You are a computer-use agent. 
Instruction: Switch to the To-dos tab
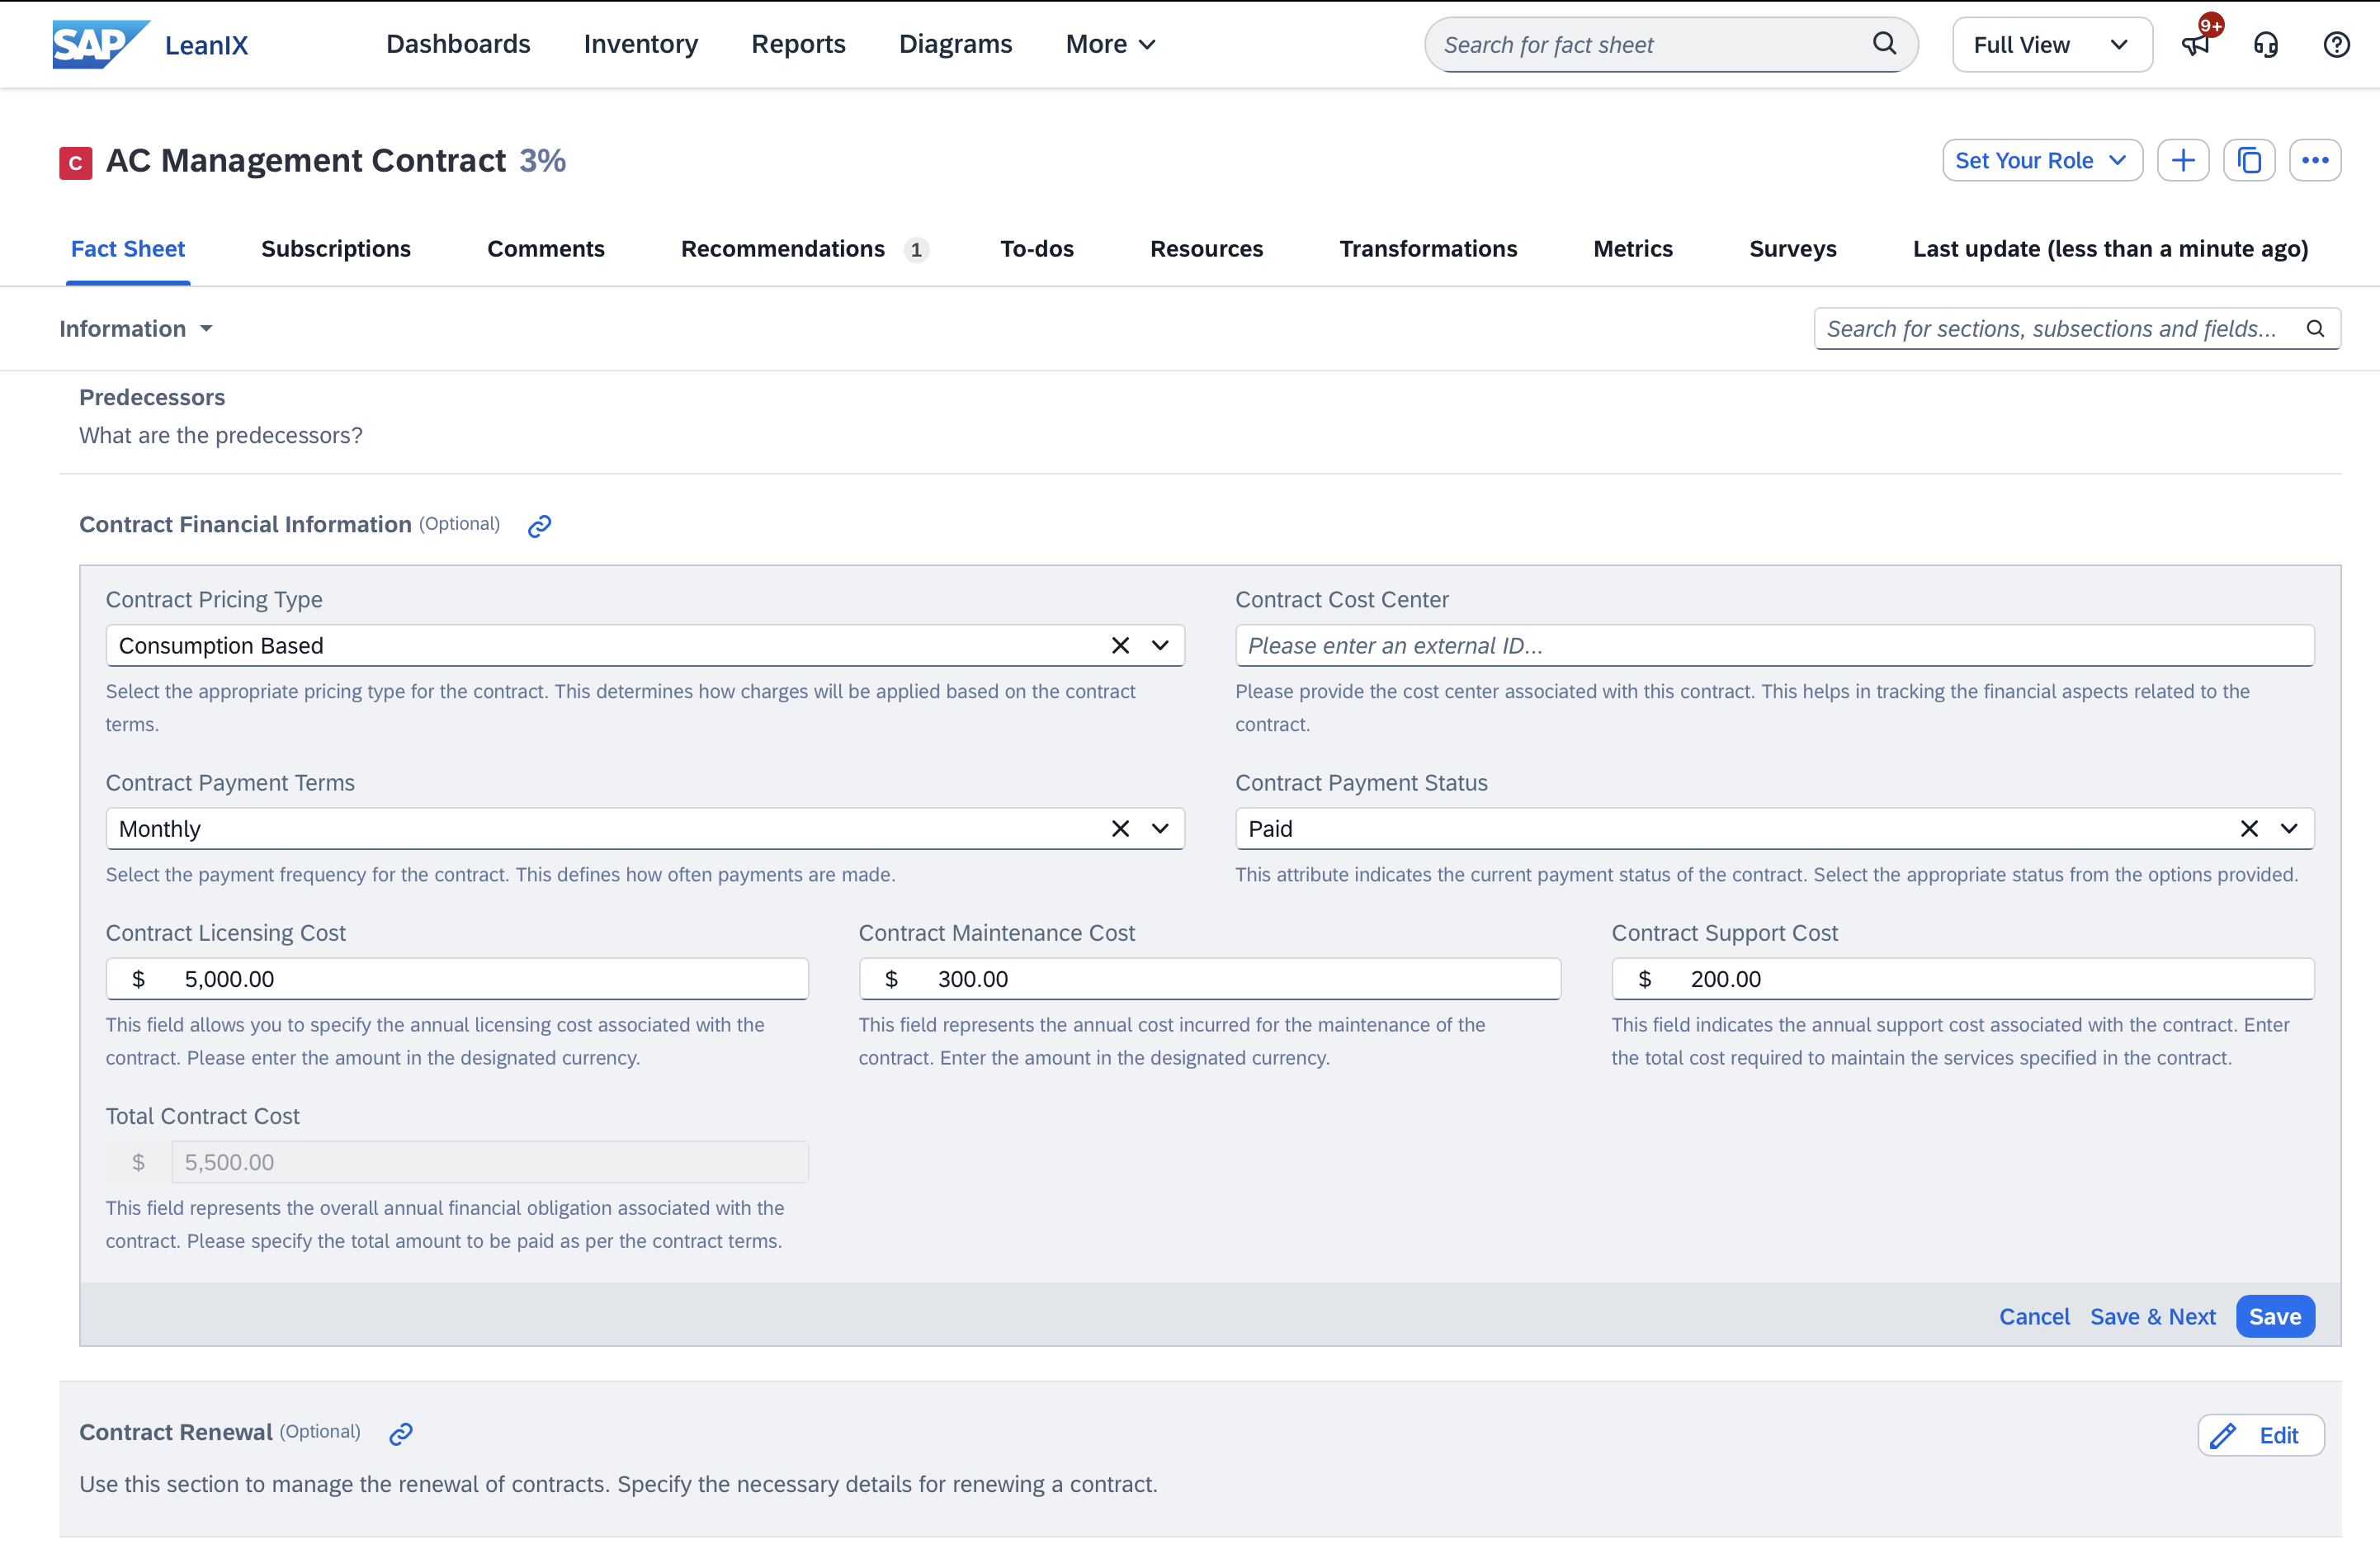[1037, 249]
